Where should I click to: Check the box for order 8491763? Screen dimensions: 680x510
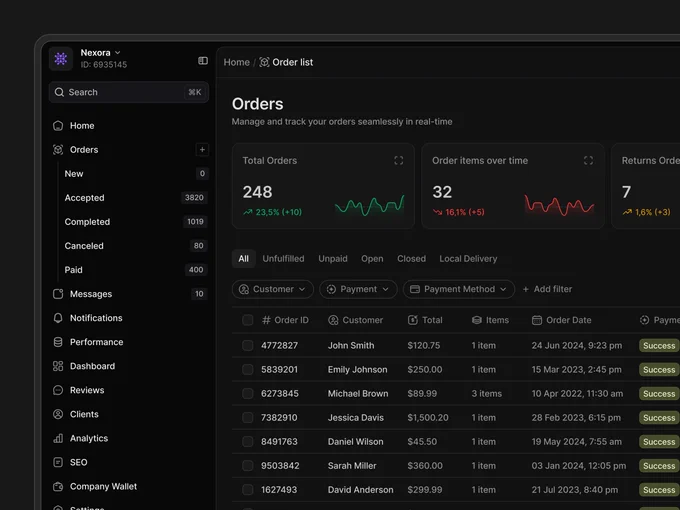point(248,442)
